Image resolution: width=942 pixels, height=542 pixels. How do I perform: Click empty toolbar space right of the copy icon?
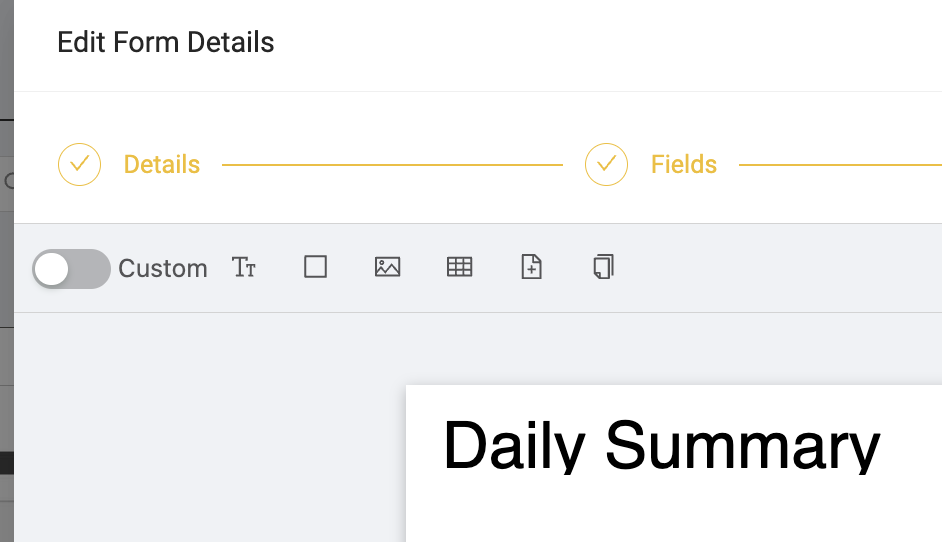click(x=781, y=268)
